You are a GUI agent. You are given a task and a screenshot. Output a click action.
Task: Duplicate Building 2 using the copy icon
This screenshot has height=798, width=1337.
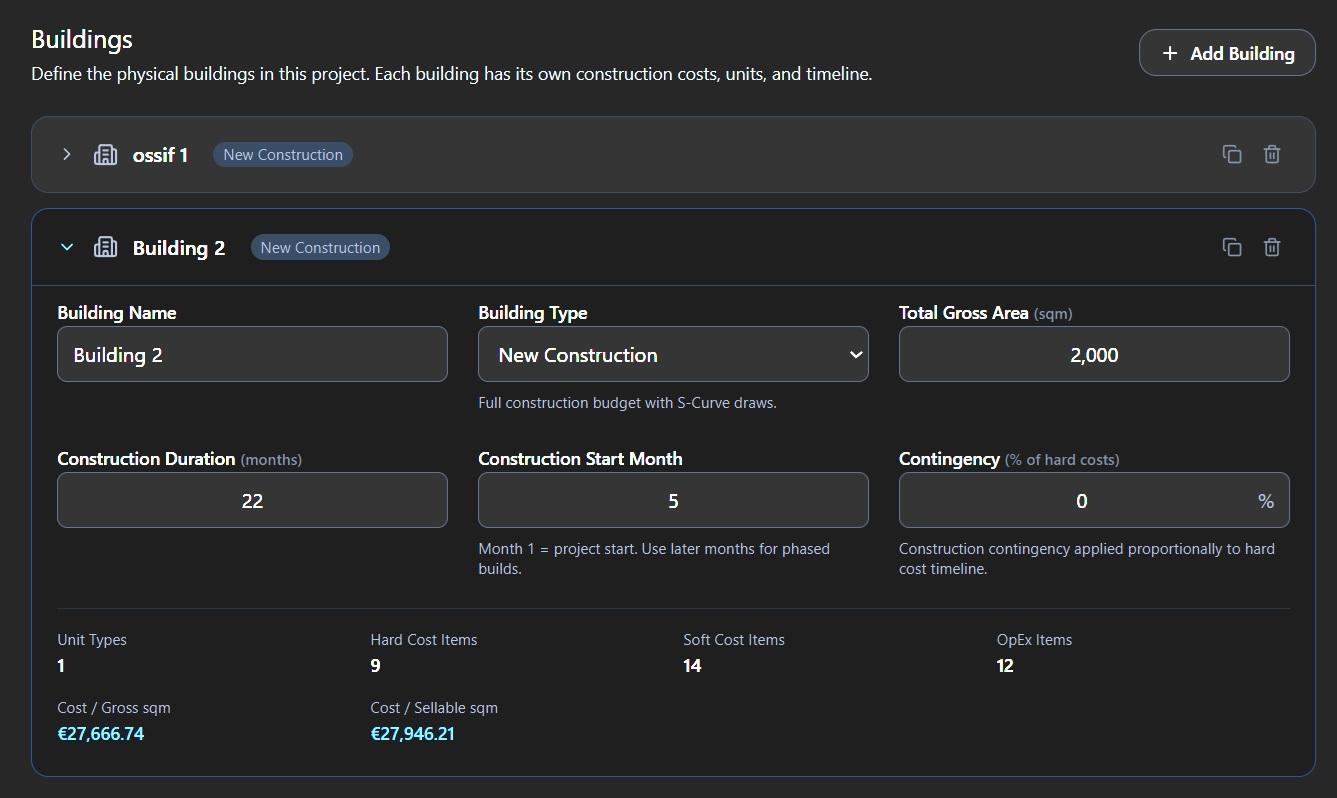coord(1232,247)
